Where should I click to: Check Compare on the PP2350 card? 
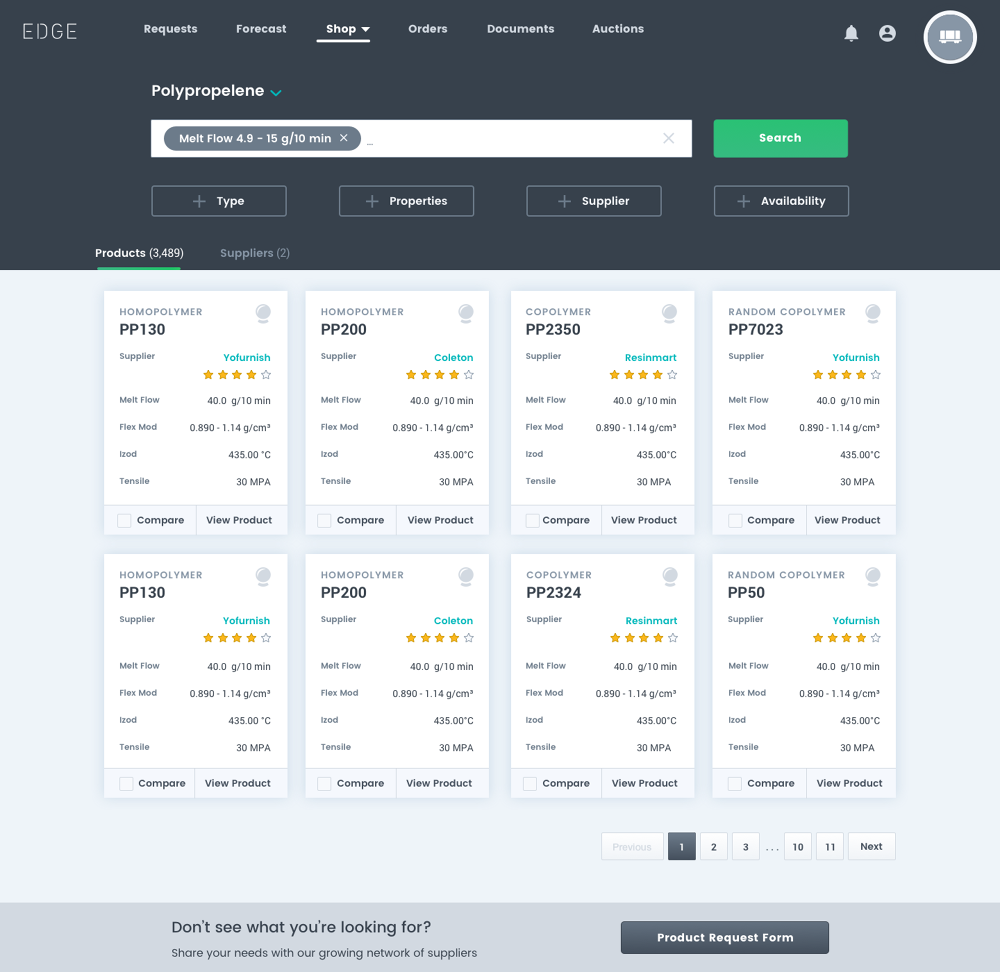(532, 521)
